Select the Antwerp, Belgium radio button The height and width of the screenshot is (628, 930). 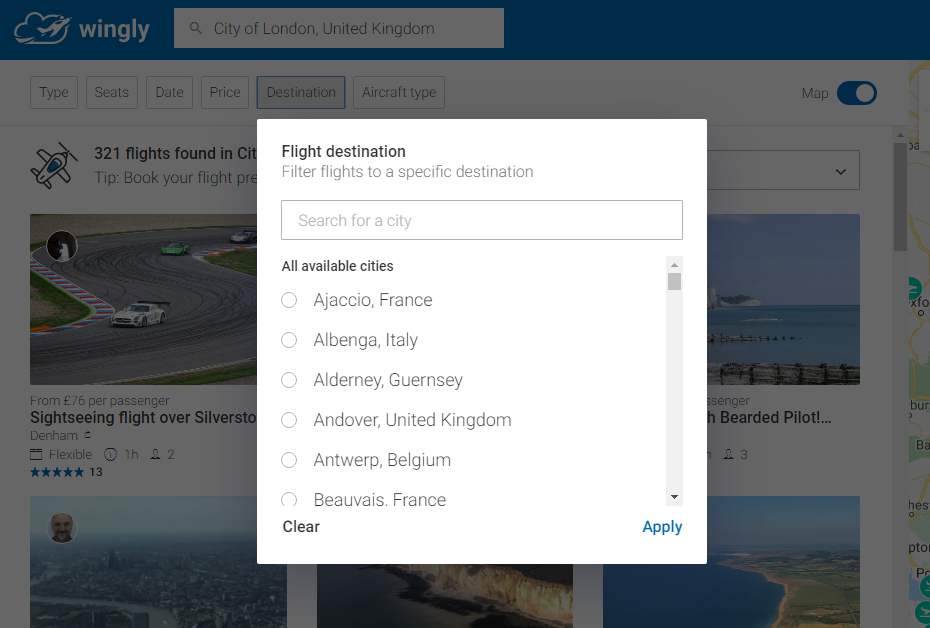point(289,460)
